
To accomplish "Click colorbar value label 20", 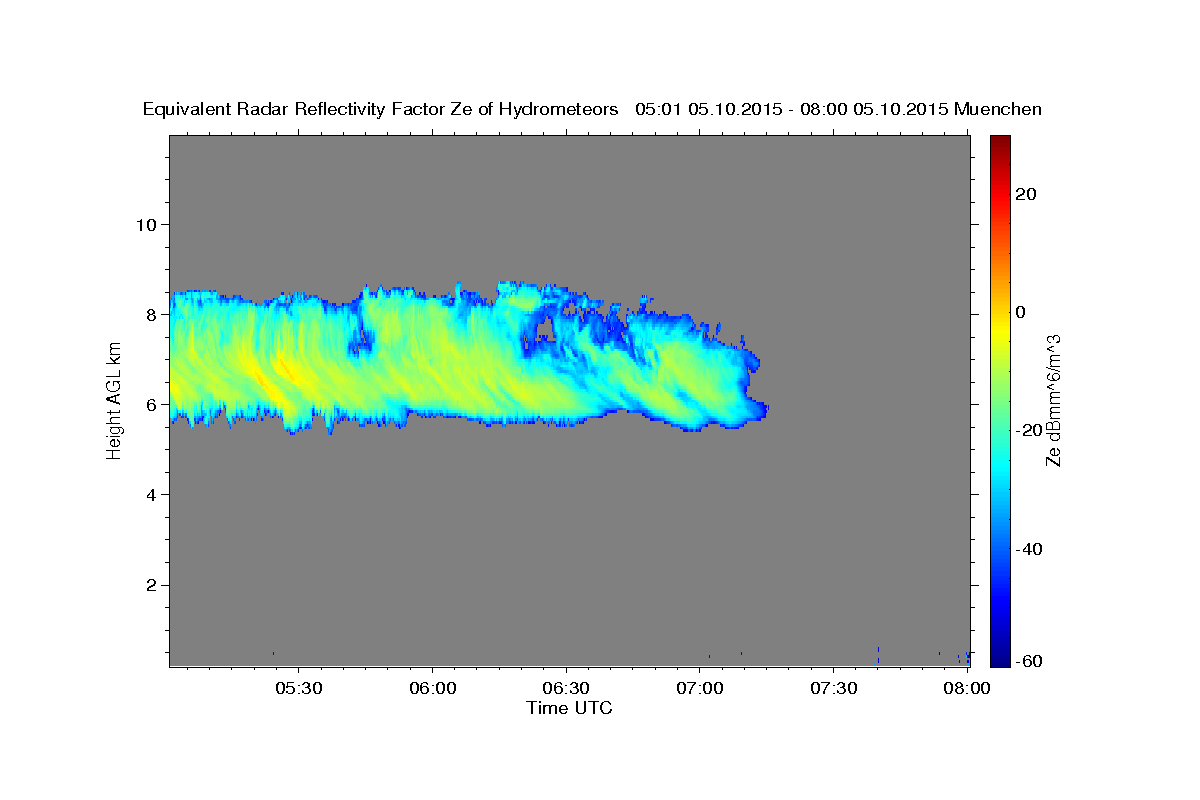I will tap(1027, 194).
